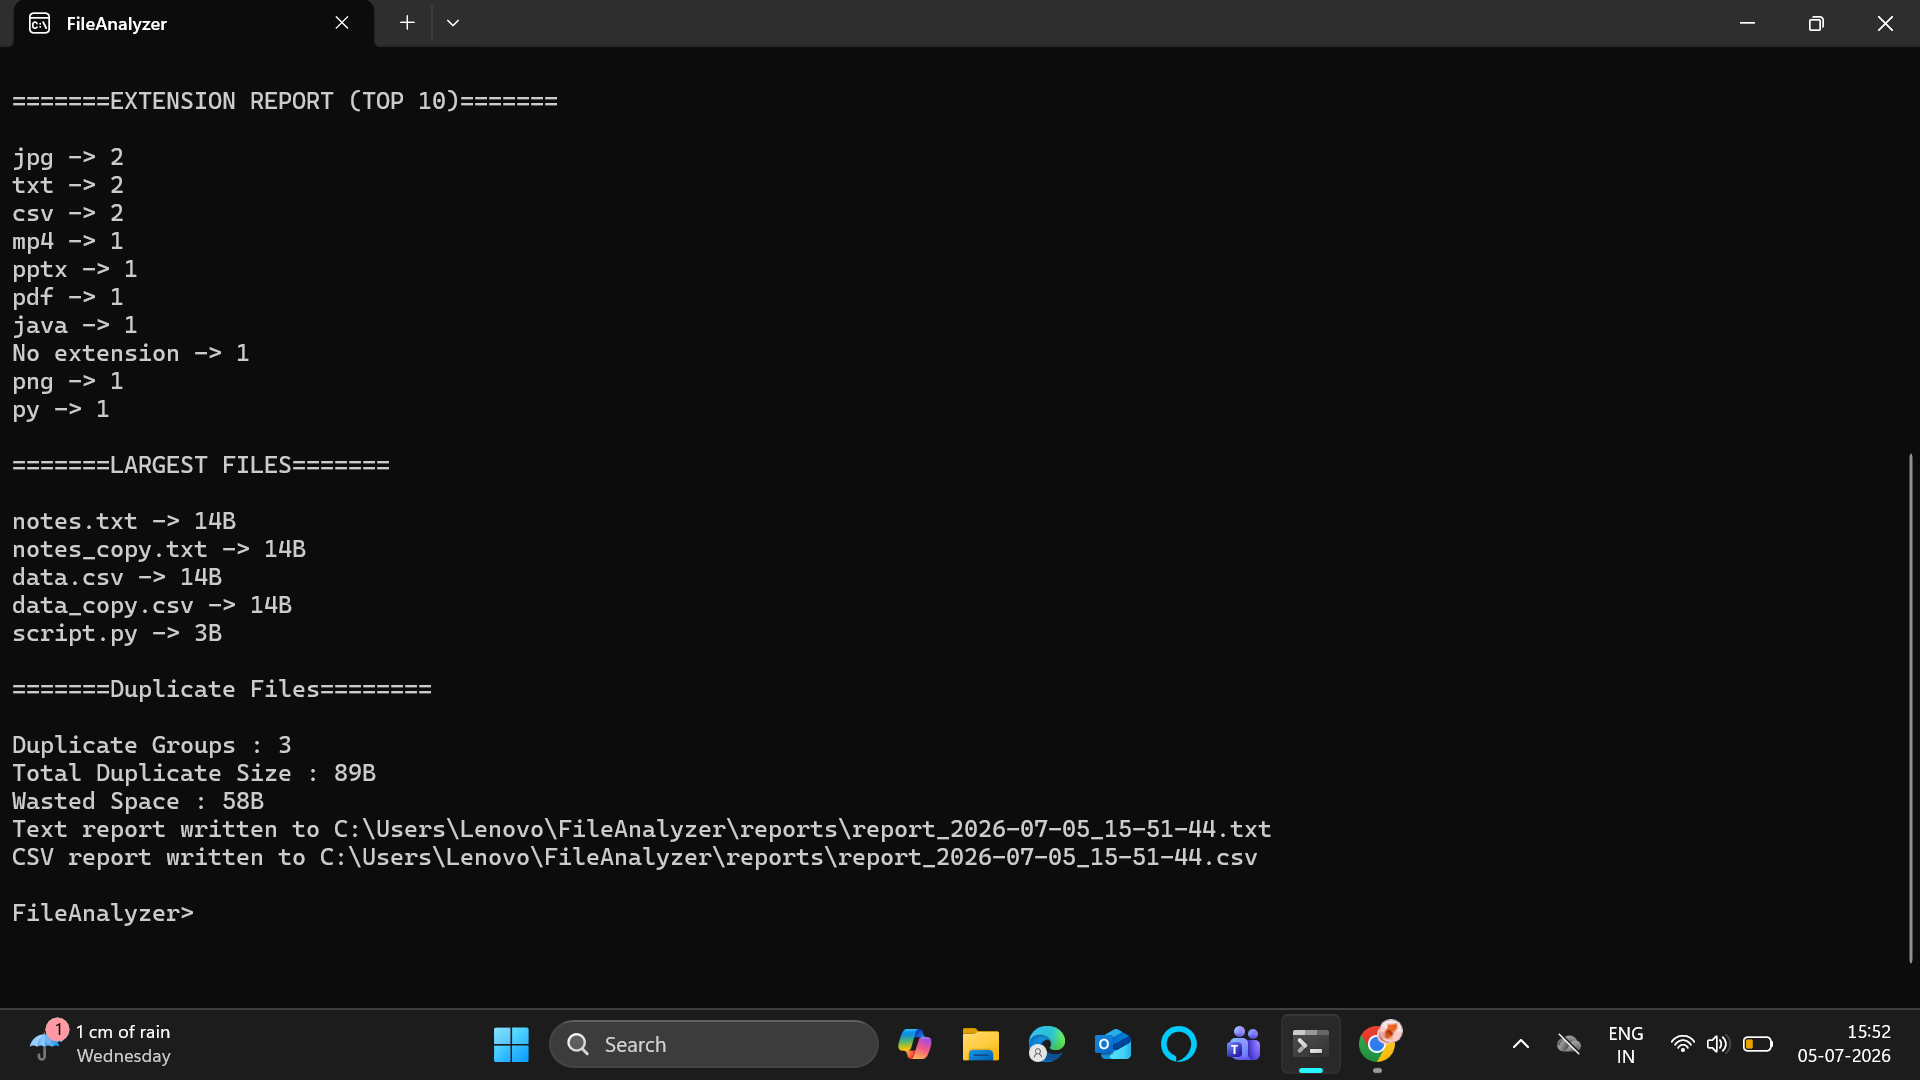
Task: Click the 'data_copy.csv -> 14B' line
Action: tap(152, 605)
